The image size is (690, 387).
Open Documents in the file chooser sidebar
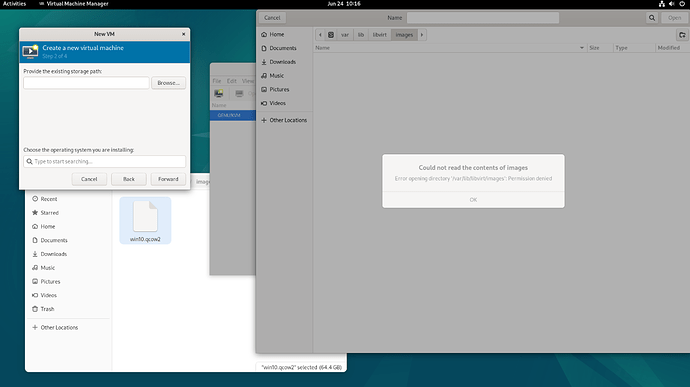pos(284,48)
